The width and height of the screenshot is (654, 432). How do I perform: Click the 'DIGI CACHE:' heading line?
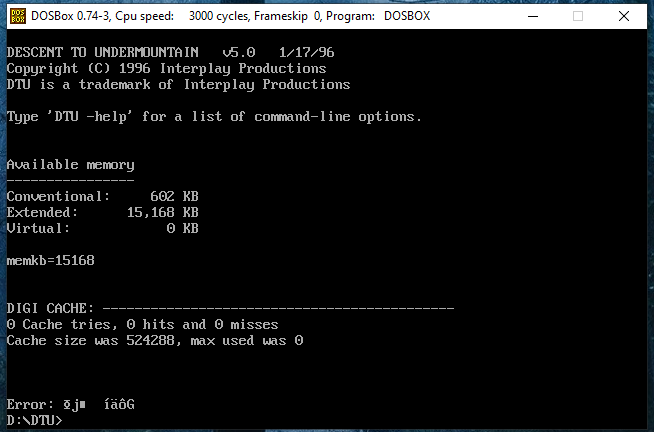230,309
